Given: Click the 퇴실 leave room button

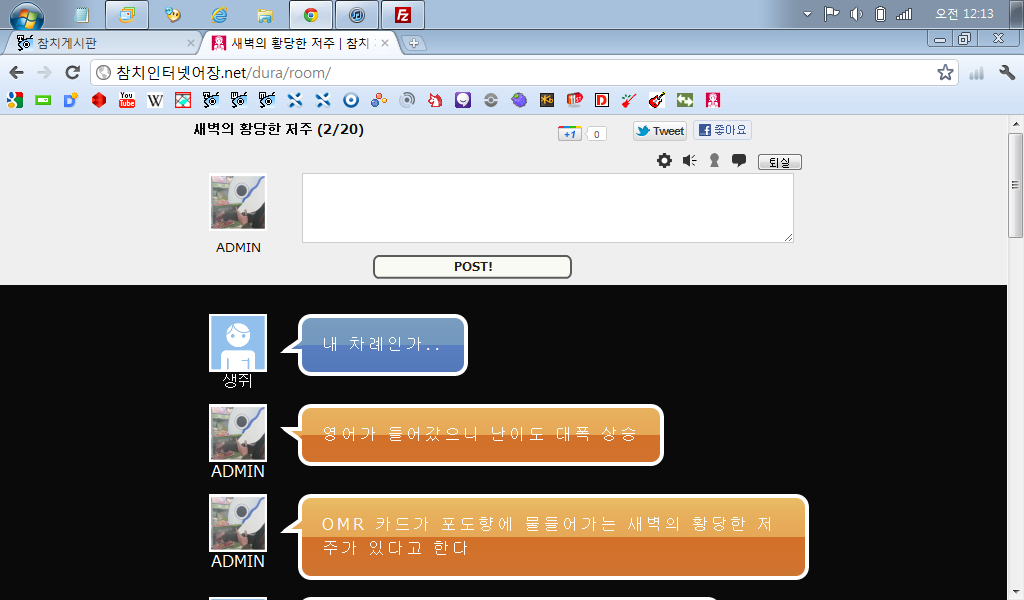Looking at the screenshot, I should pos(779,162).
